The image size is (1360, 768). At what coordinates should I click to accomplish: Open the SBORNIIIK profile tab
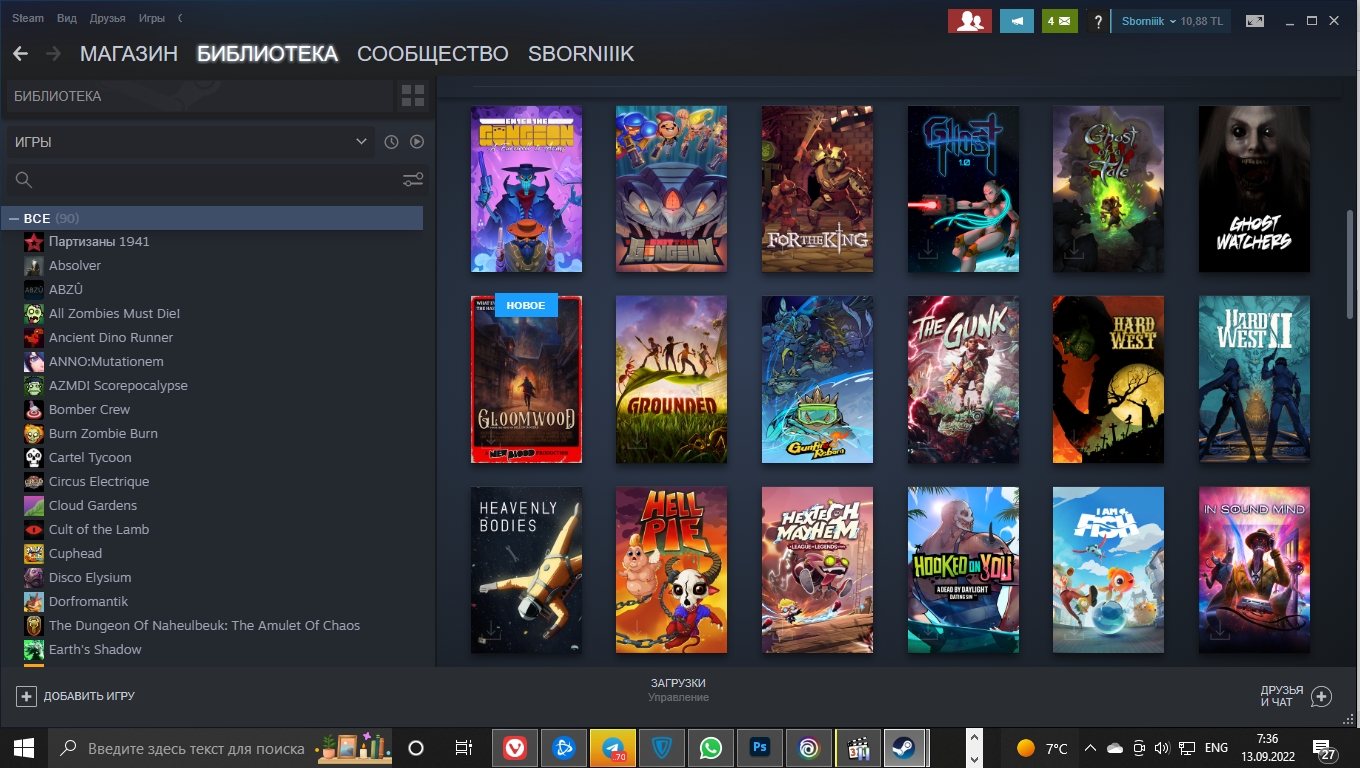(x=581, y=54)
